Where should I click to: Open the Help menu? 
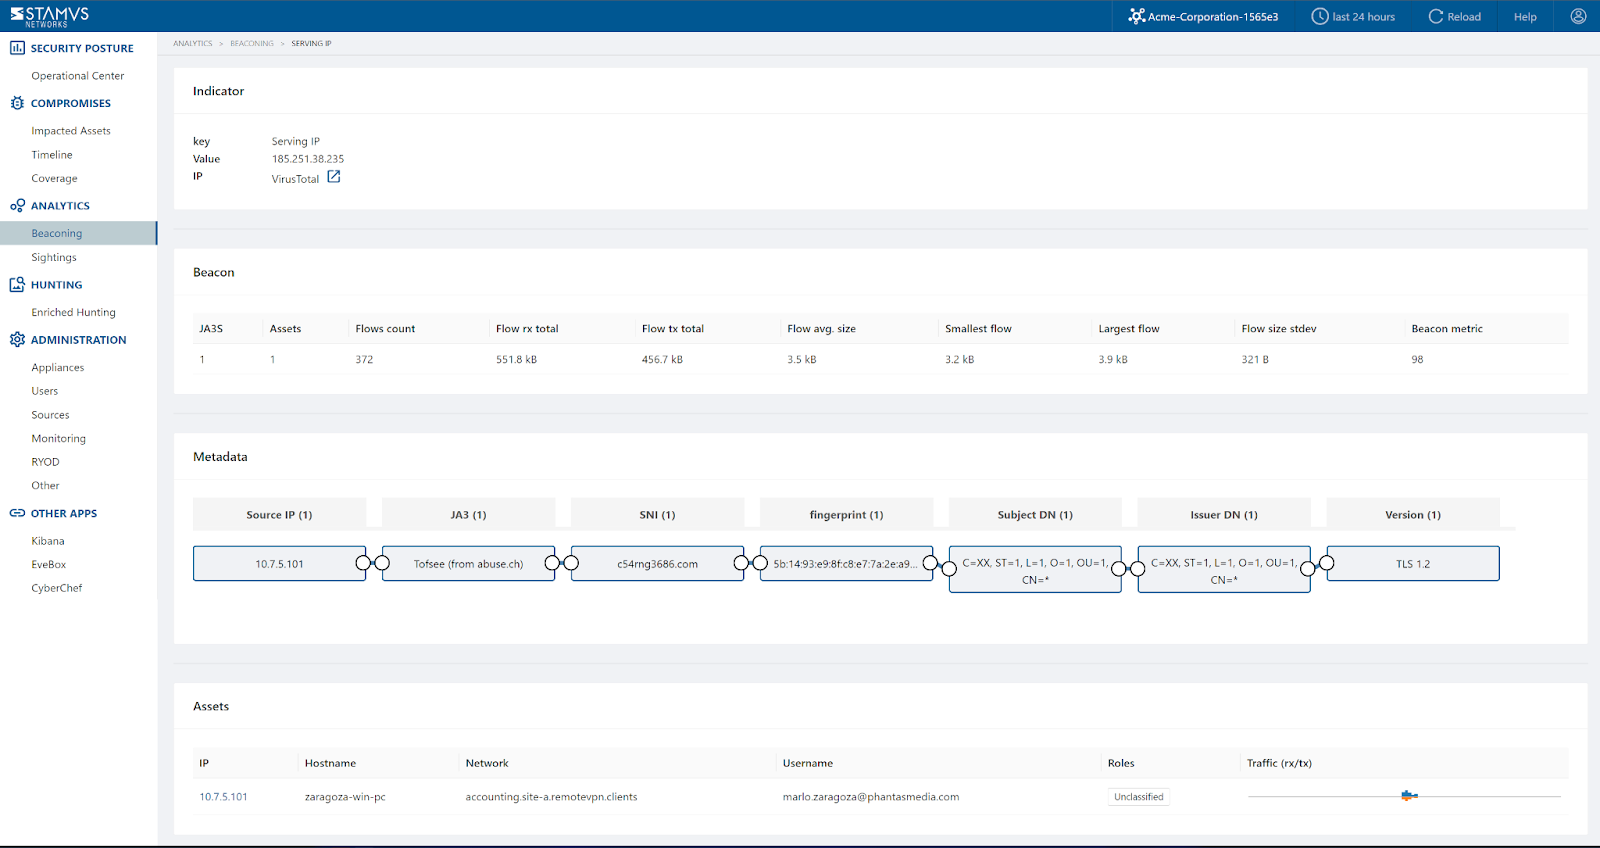tap(1525, 17)
